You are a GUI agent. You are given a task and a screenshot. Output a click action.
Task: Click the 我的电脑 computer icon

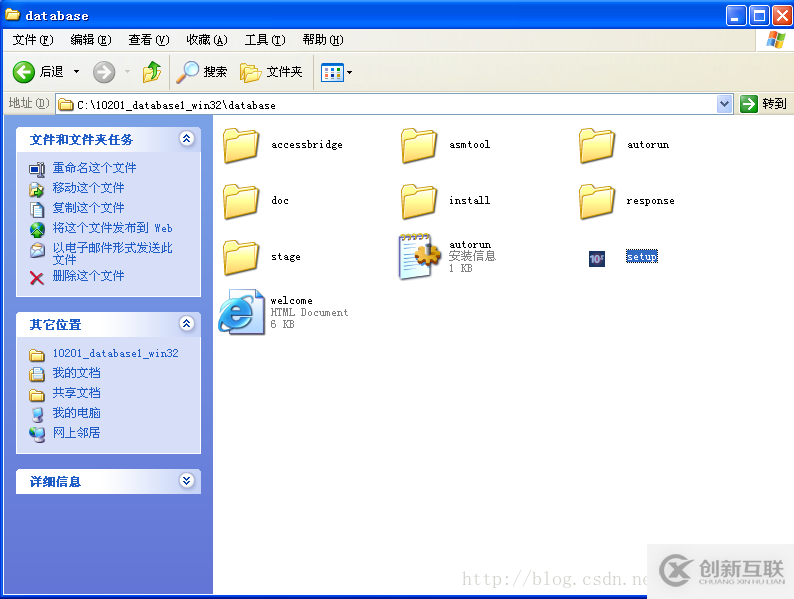pos(36,415)
